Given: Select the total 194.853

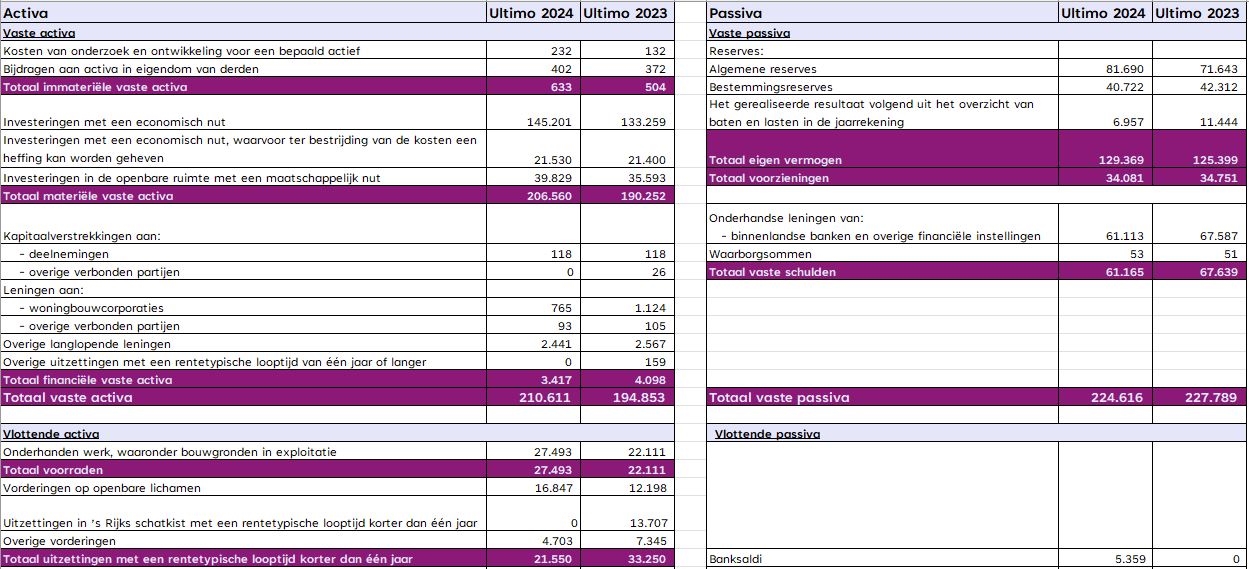Looking at the screenshot, I should [640, 397].
